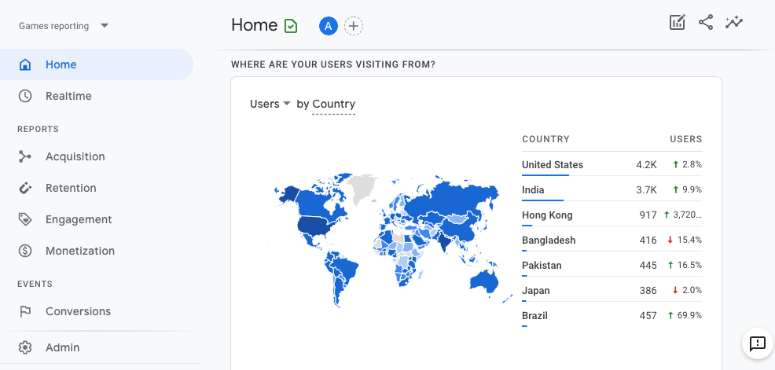
Task: Click the share icon
Action: [706, 22]
